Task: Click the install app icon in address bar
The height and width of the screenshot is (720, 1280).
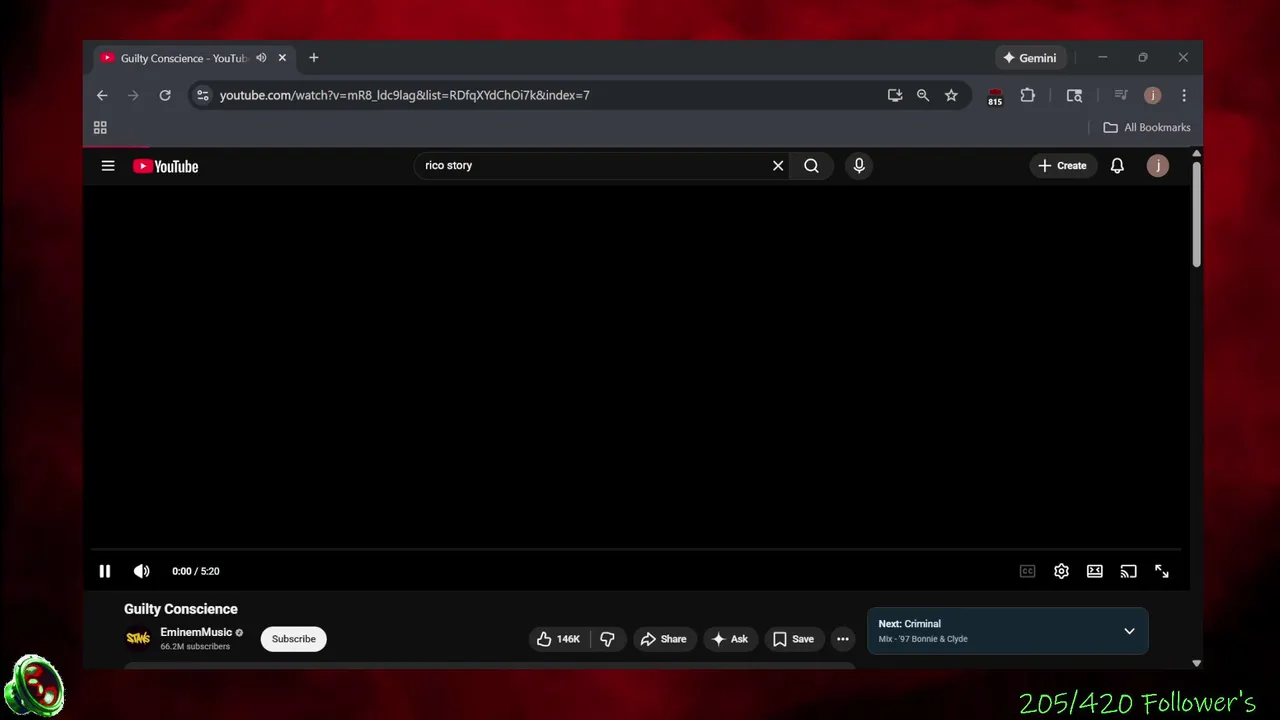Action: (x=895, y=95)
